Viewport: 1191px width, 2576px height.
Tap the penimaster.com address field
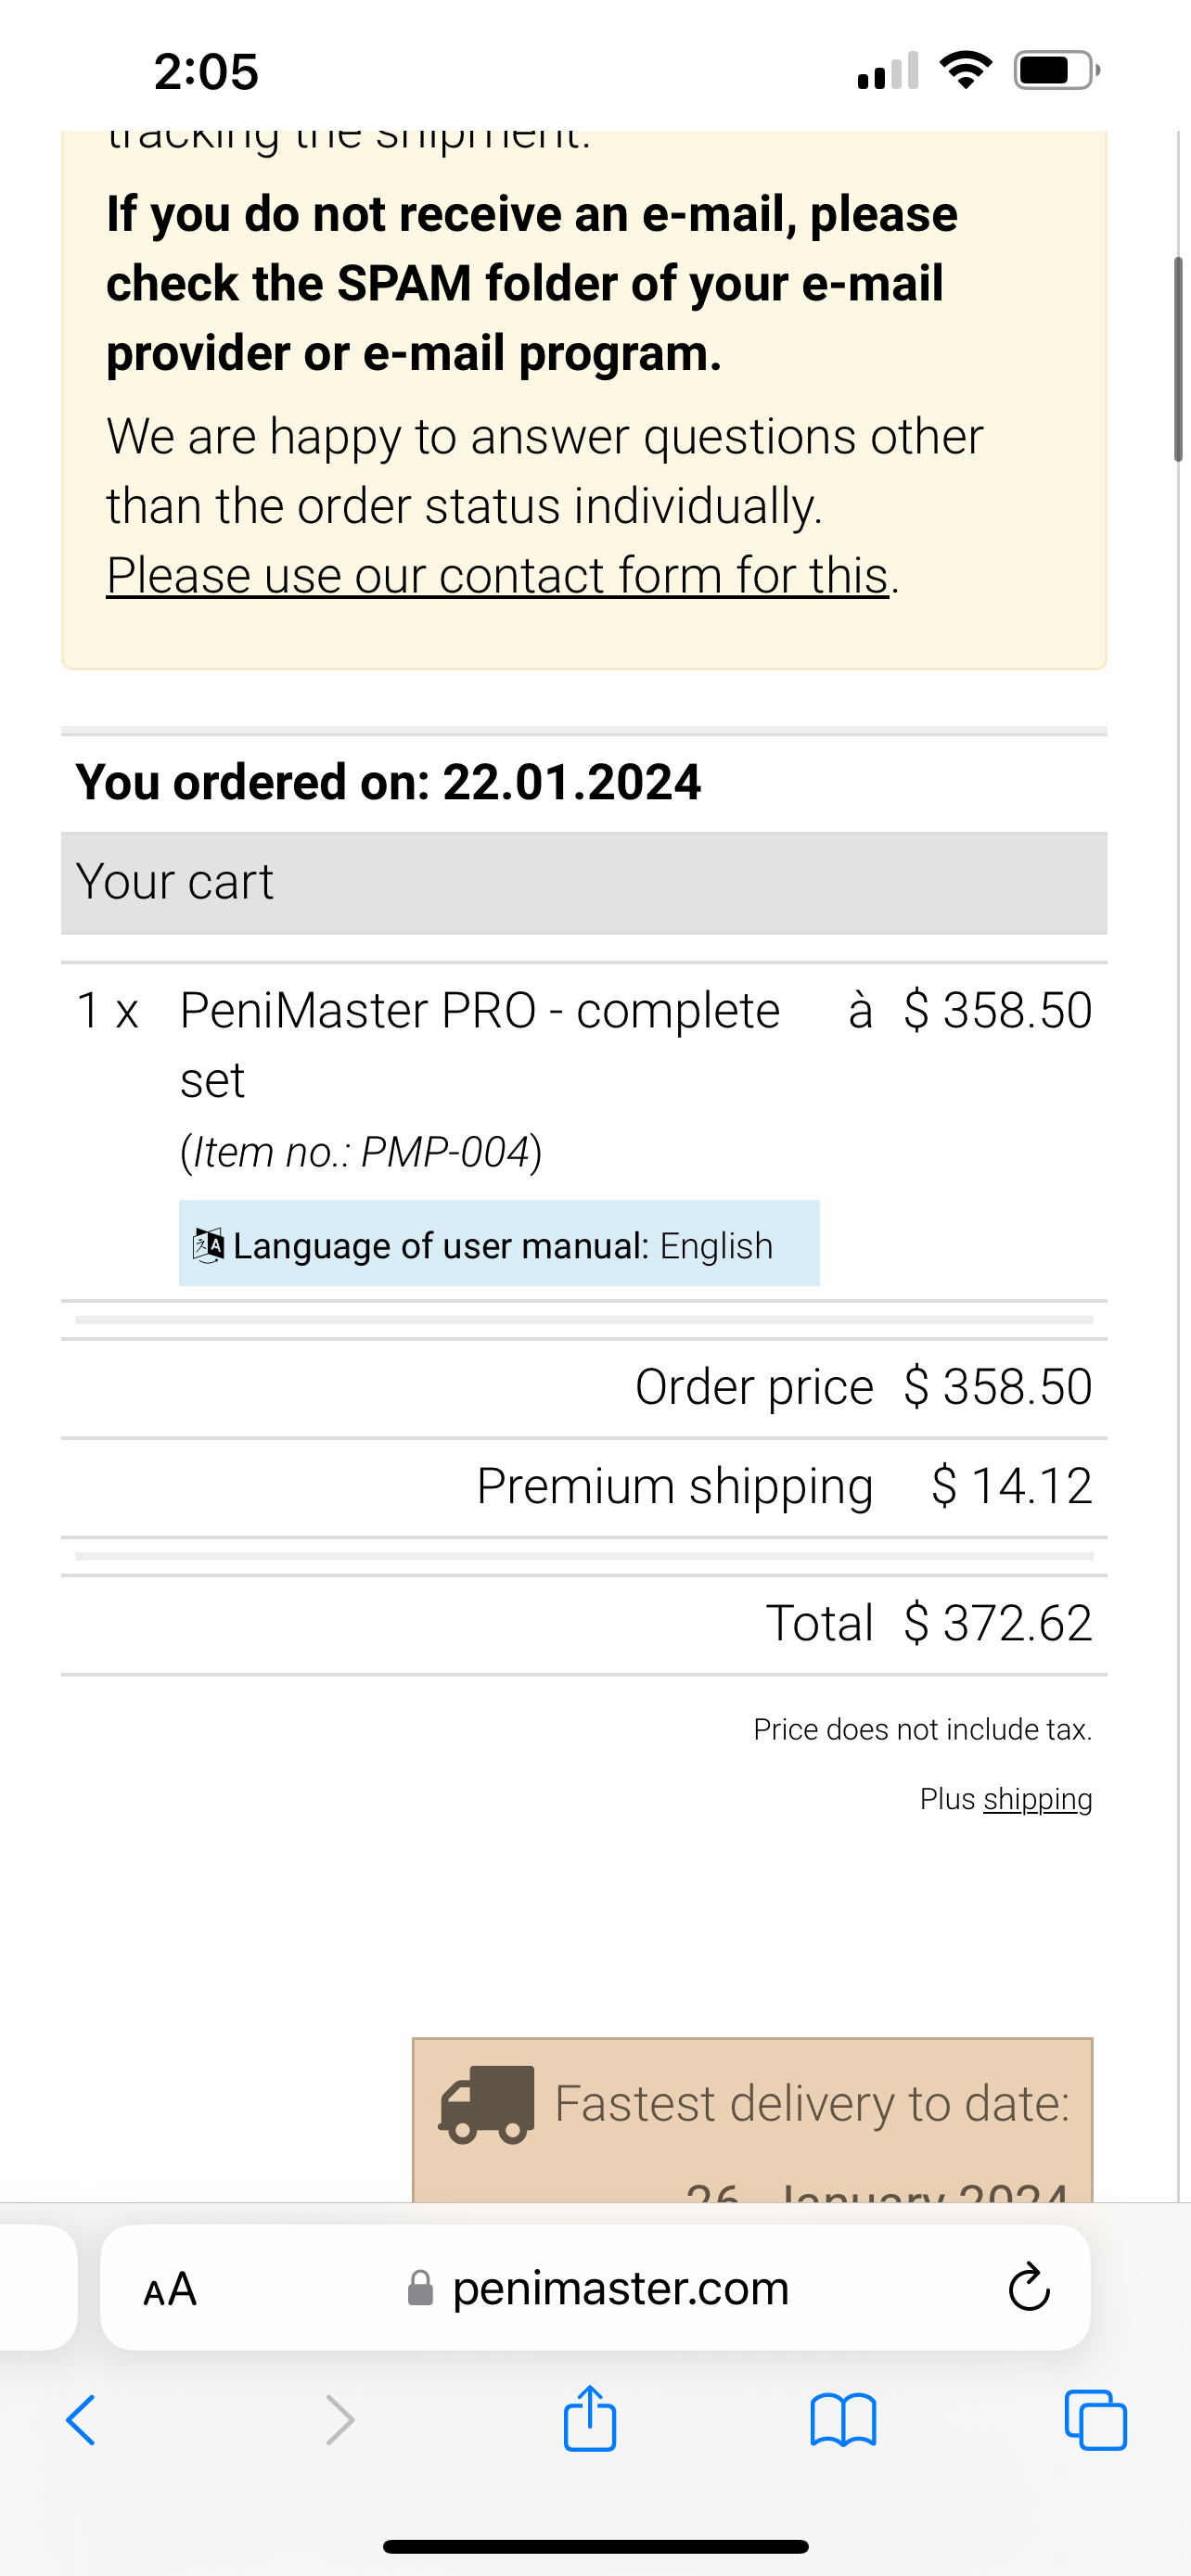point(620,2288)
